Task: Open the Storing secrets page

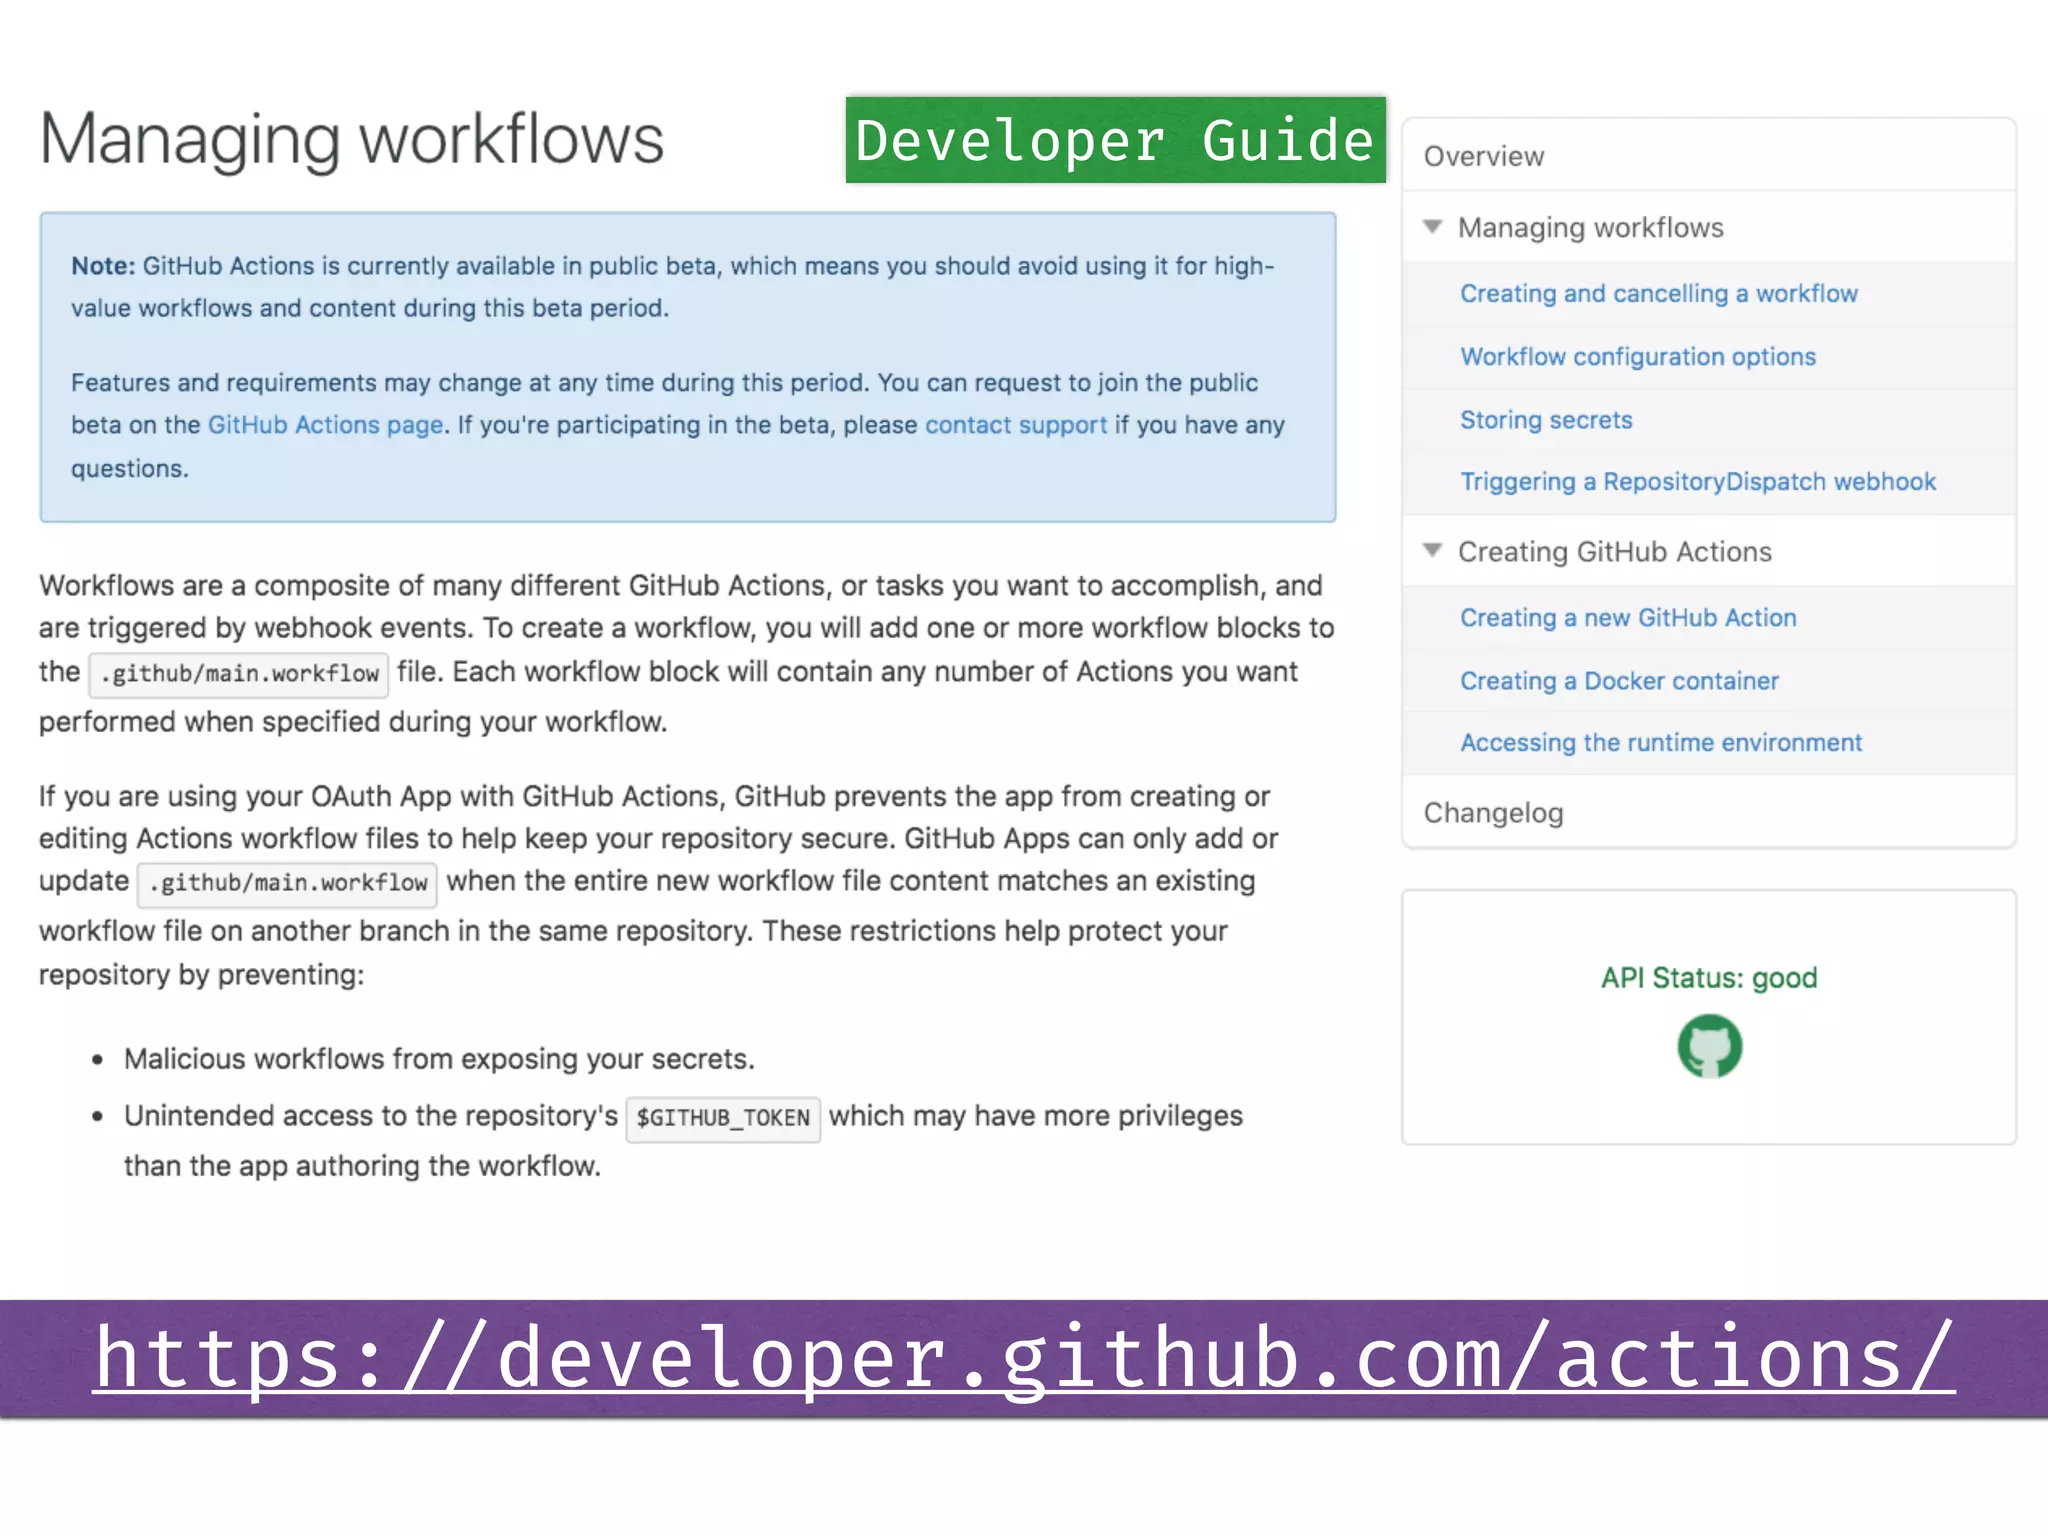Action: tap(1545, 420)
